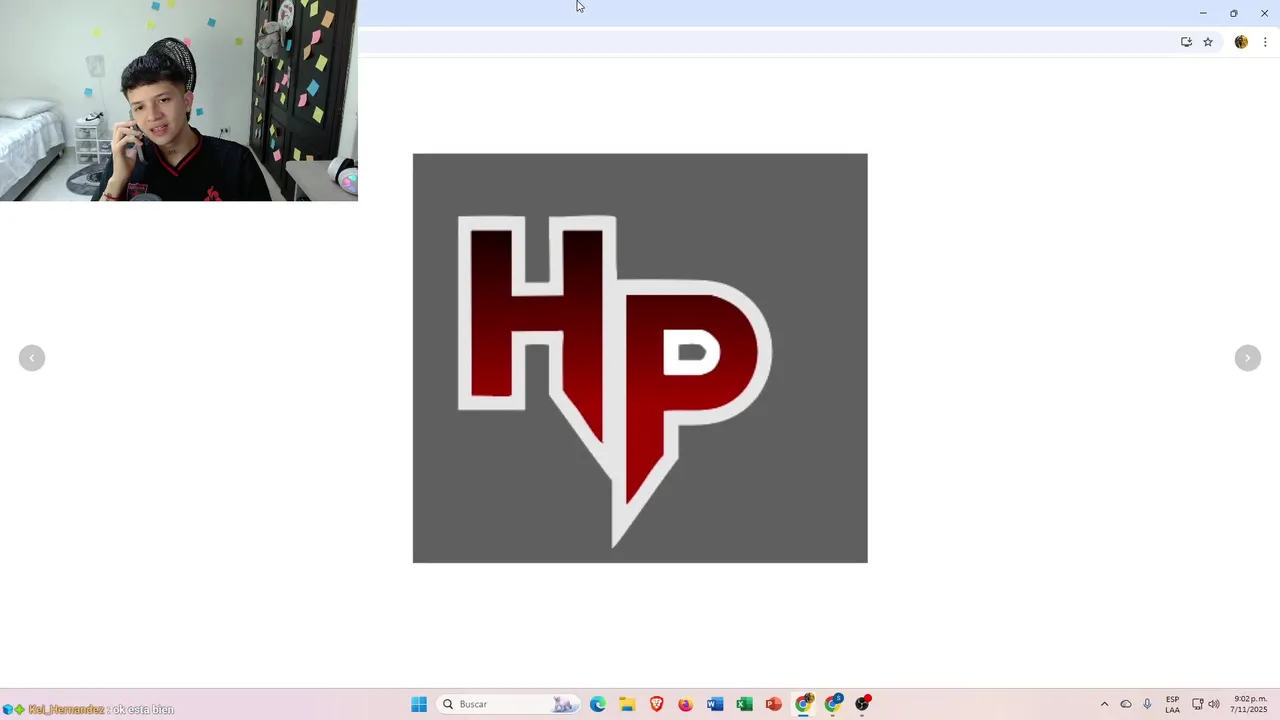This screenshot has width=1280, height=720.
Task: Open Microsoft Word from the taskbar
Action: coord(715,704)
